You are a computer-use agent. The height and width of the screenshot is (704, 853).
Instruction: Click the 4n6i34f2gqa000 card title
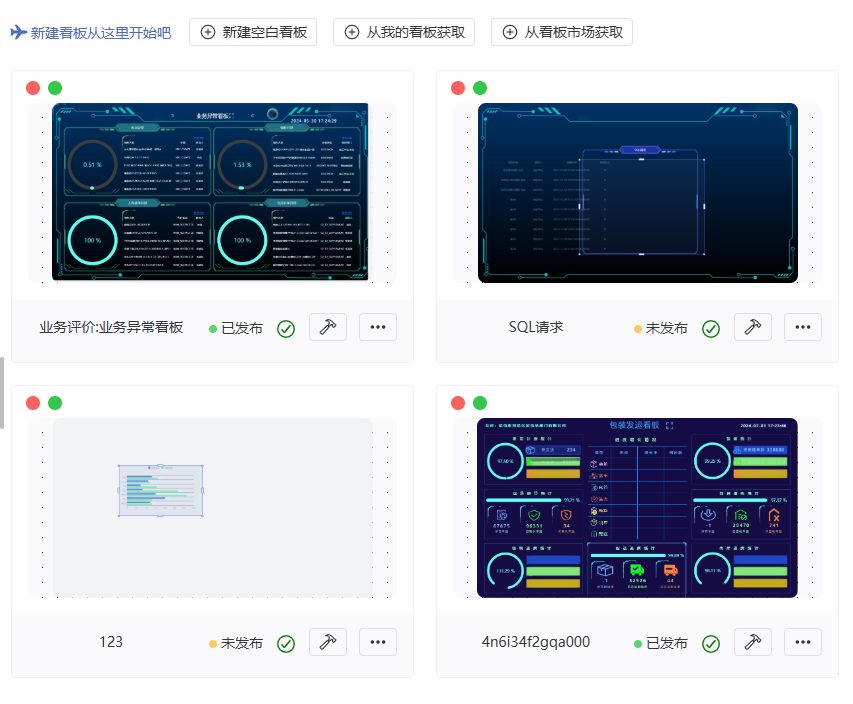[536, 642]
